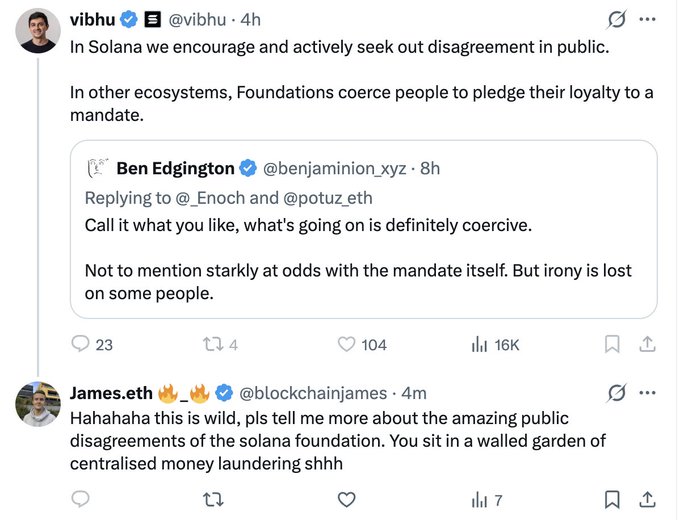Image resolution: width=680 pixels, height=520 pixels.
Task: Open the @vibhu profile handle
Action: tap(198, 19)
